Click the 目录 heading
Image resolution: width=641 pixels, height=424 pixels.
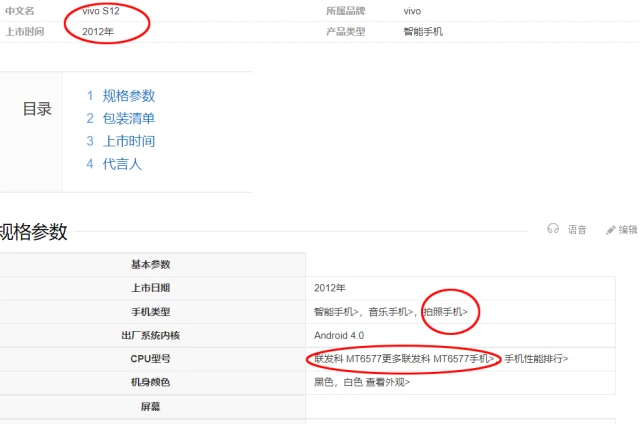point(37,109)
